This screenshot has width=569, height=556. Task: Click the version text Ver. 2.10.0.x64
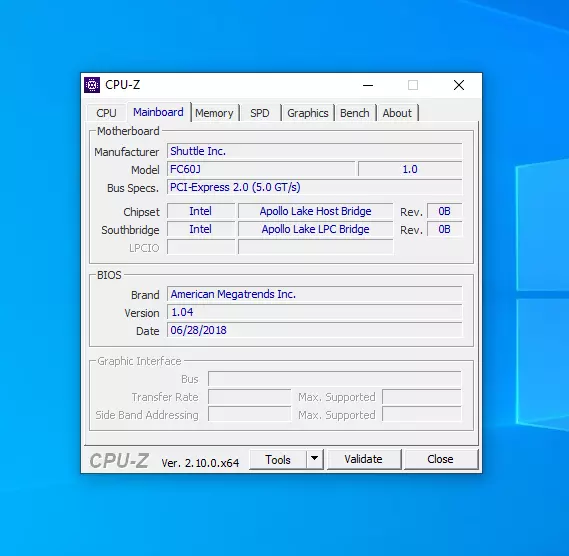tap(200, 463)
